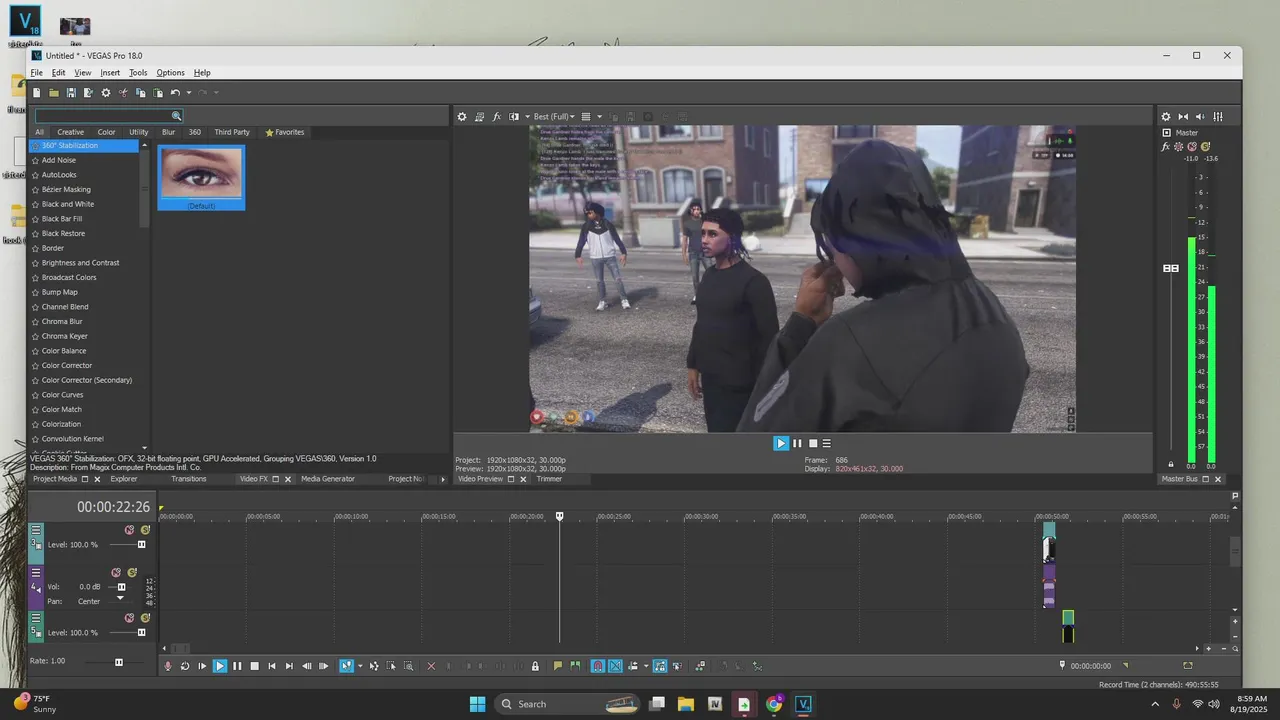Mute video track 3
The image size is (1280, 720).
pos(129,530)
